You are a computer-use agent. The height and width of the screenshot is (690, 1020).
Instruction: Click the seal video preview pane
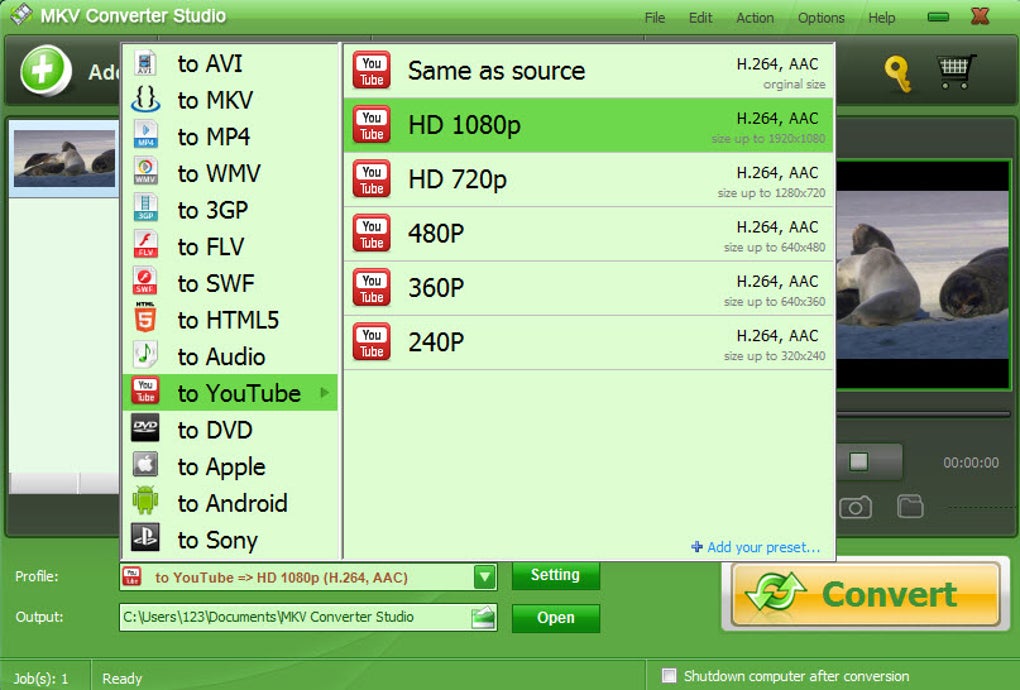(x=922, y=274)
